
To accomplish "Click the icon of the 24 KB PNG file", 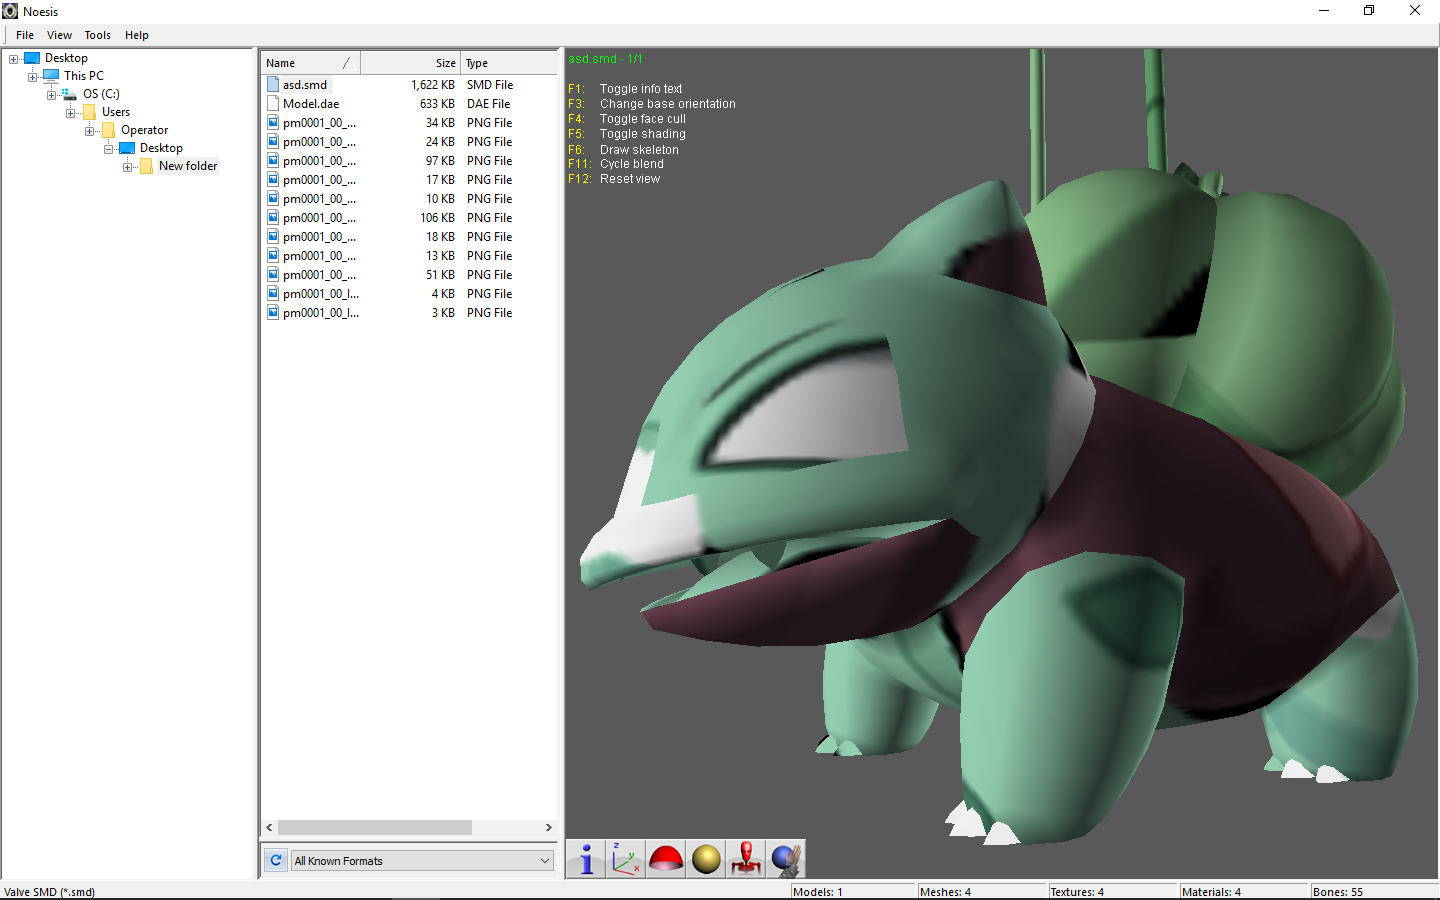I will [273, 142].
